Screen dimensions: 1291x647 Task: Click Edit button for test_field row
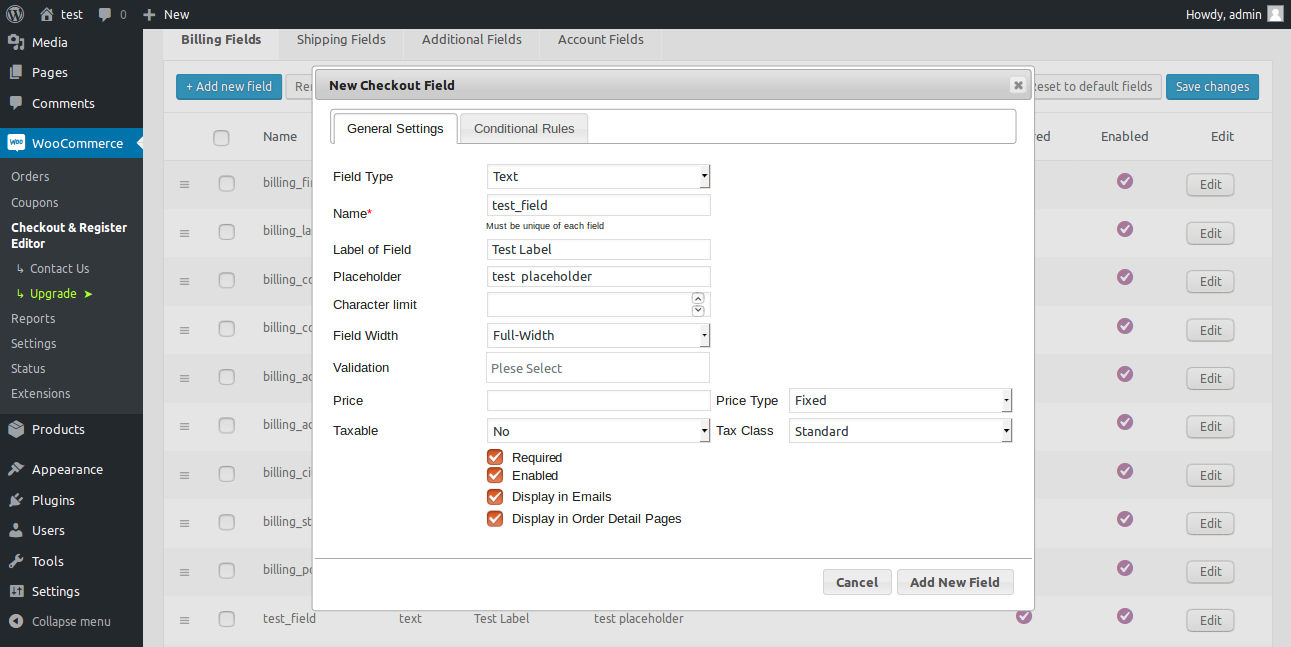[x=1210, y=620]
